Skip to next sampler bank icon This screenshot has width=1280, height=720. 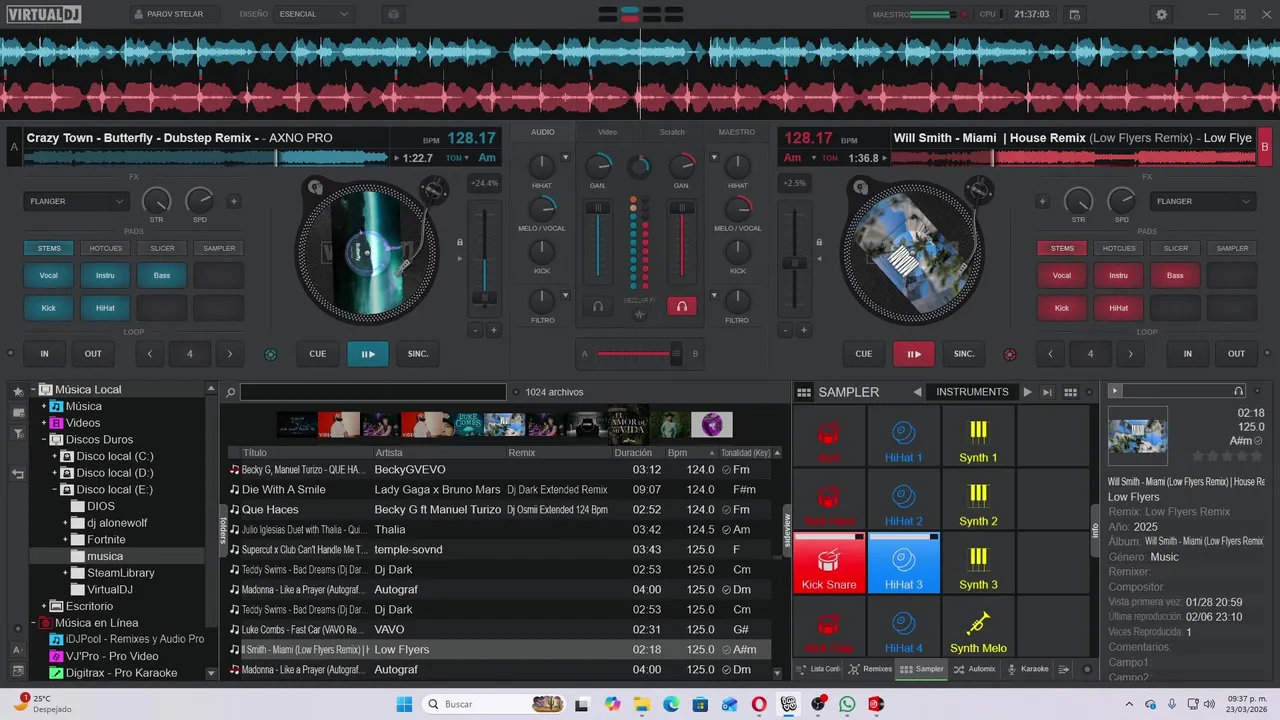(1047, 392)
